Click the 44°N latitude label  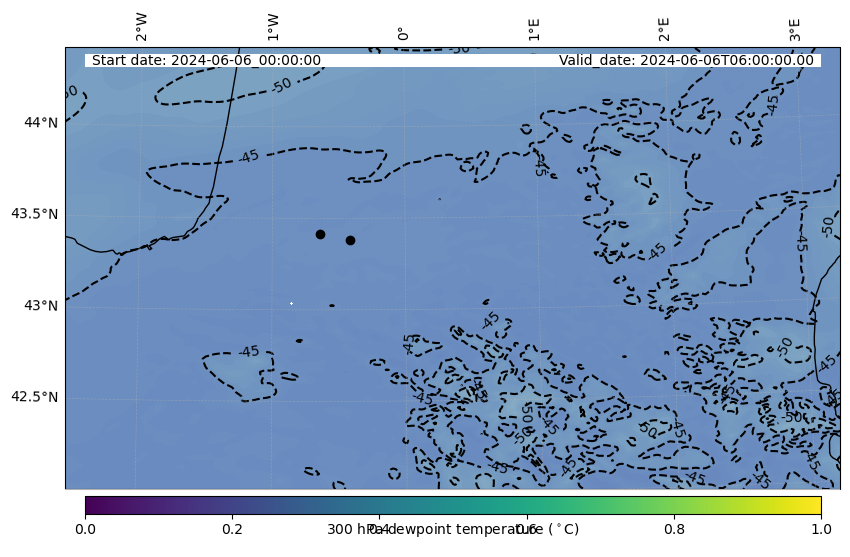[41, 122]
